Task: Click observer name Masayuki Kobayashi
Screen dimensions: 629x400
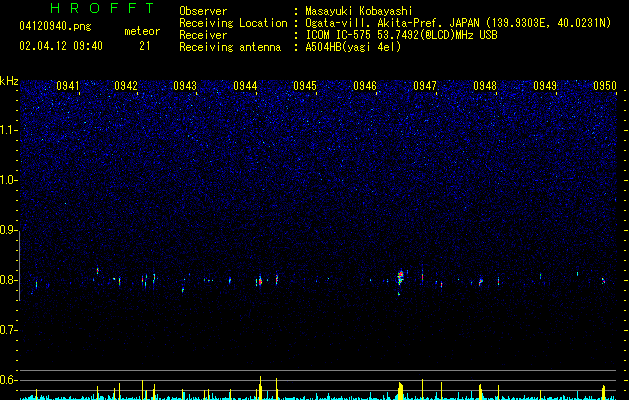Action: [359, 11]
